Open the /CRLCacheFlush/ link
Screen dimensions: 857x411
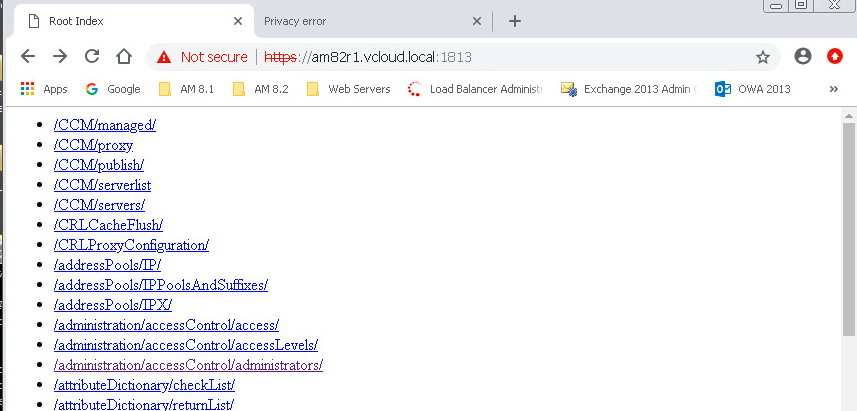(x=108, y=225)
